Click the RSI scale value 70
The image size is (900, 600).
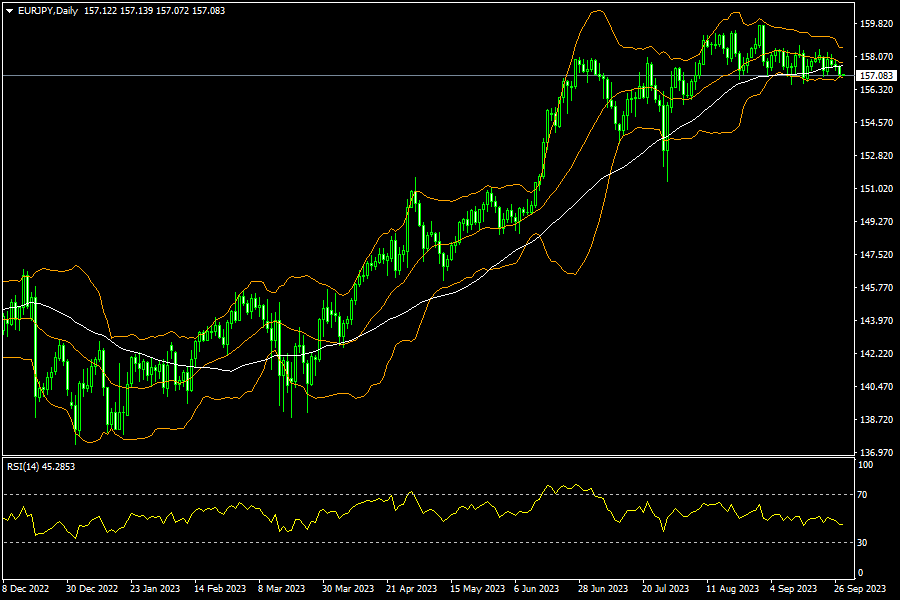[x=862, y=494]
